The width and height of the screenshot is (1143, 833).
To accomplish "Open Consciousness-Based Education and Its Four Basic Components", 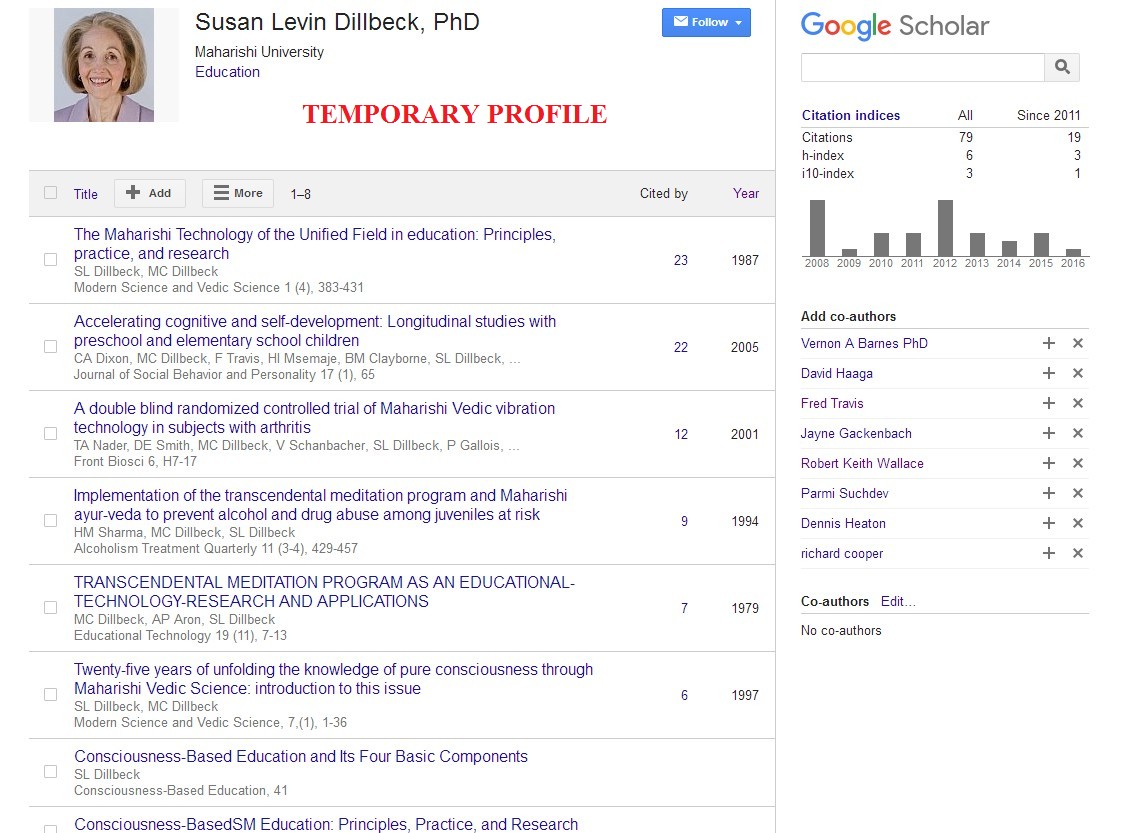I will click(300, 756).
